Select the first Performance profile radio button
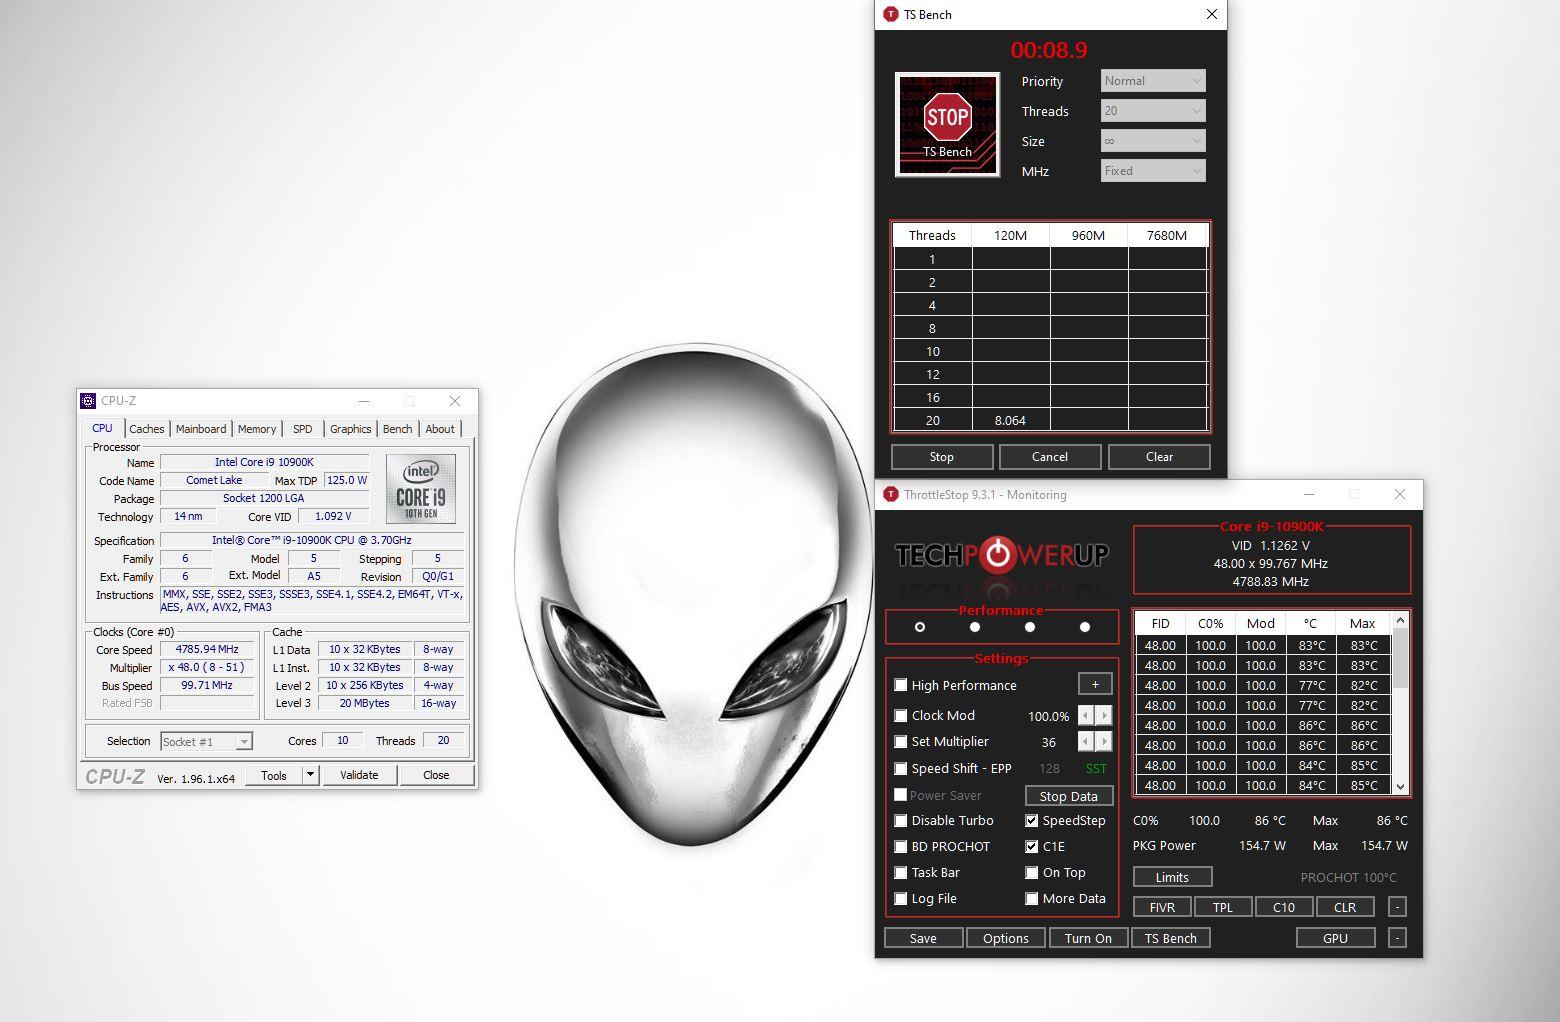Image resolution: width=1560 pixels, height=1022 pixels. coord(920,627)
